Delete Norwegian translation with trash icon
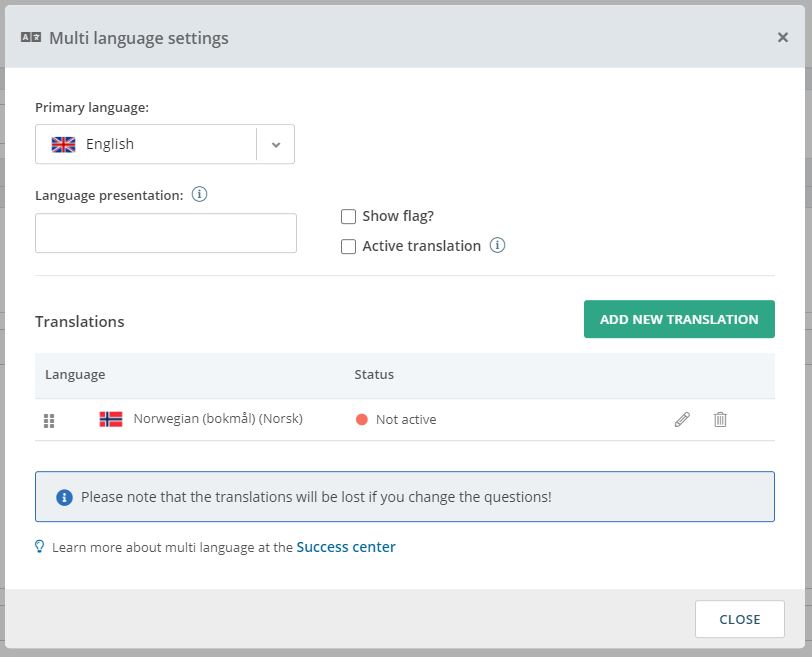Screen dimensions: 812x657 pos(720,419)
